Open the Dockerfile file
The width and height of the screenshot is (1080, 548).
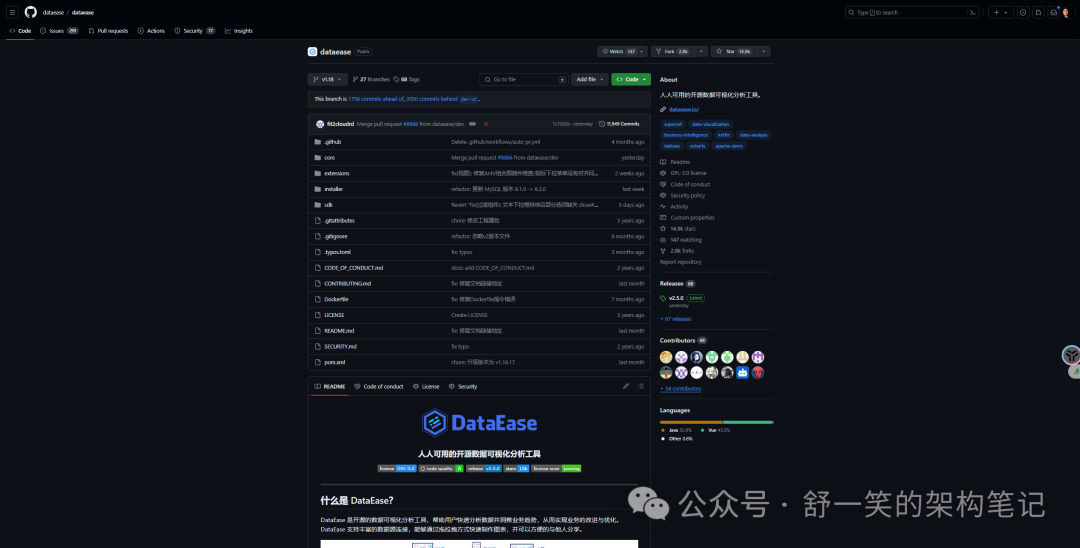336,299
